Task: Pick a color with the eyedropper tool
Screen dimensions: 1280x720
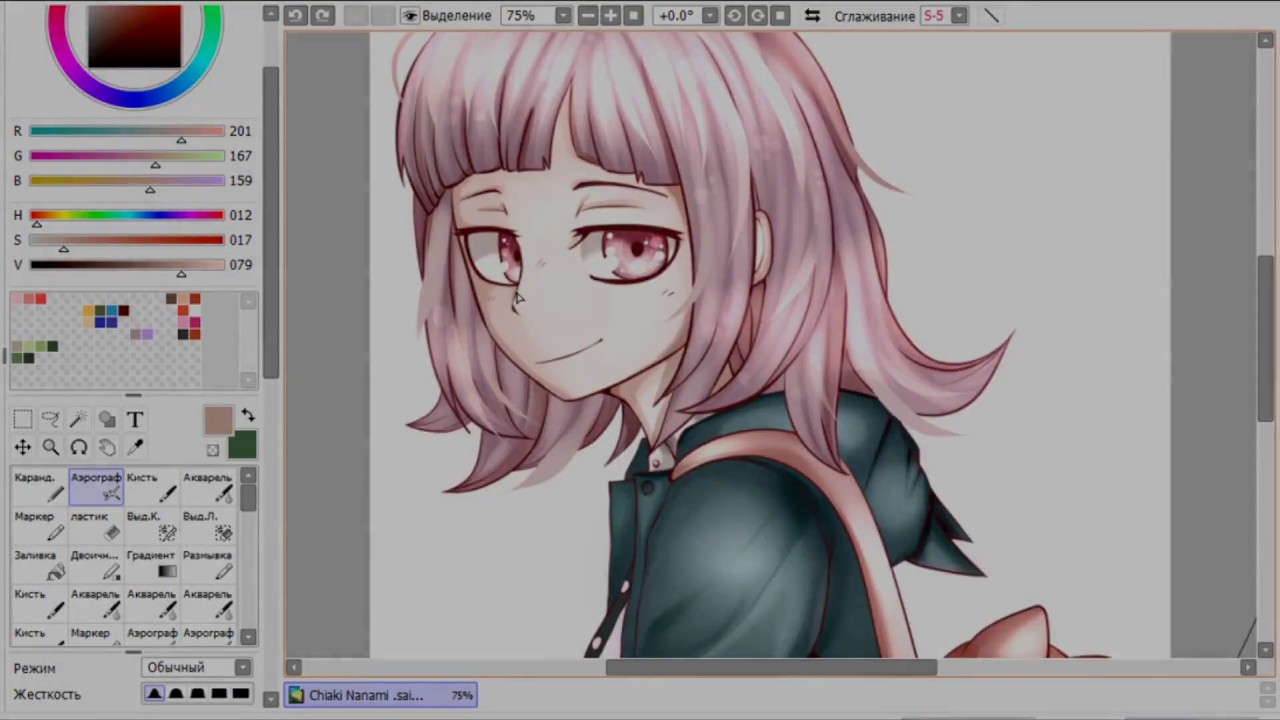Action: (x=135, y=447)
